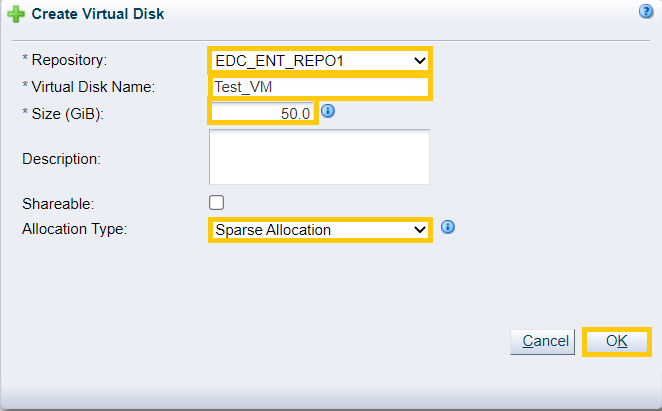Image resolution: width=662 pixels, height=411 pixels.
Task: Expand the Sparse Allocation dropdown
Action: pyautogui.click(x=320, y=230)
